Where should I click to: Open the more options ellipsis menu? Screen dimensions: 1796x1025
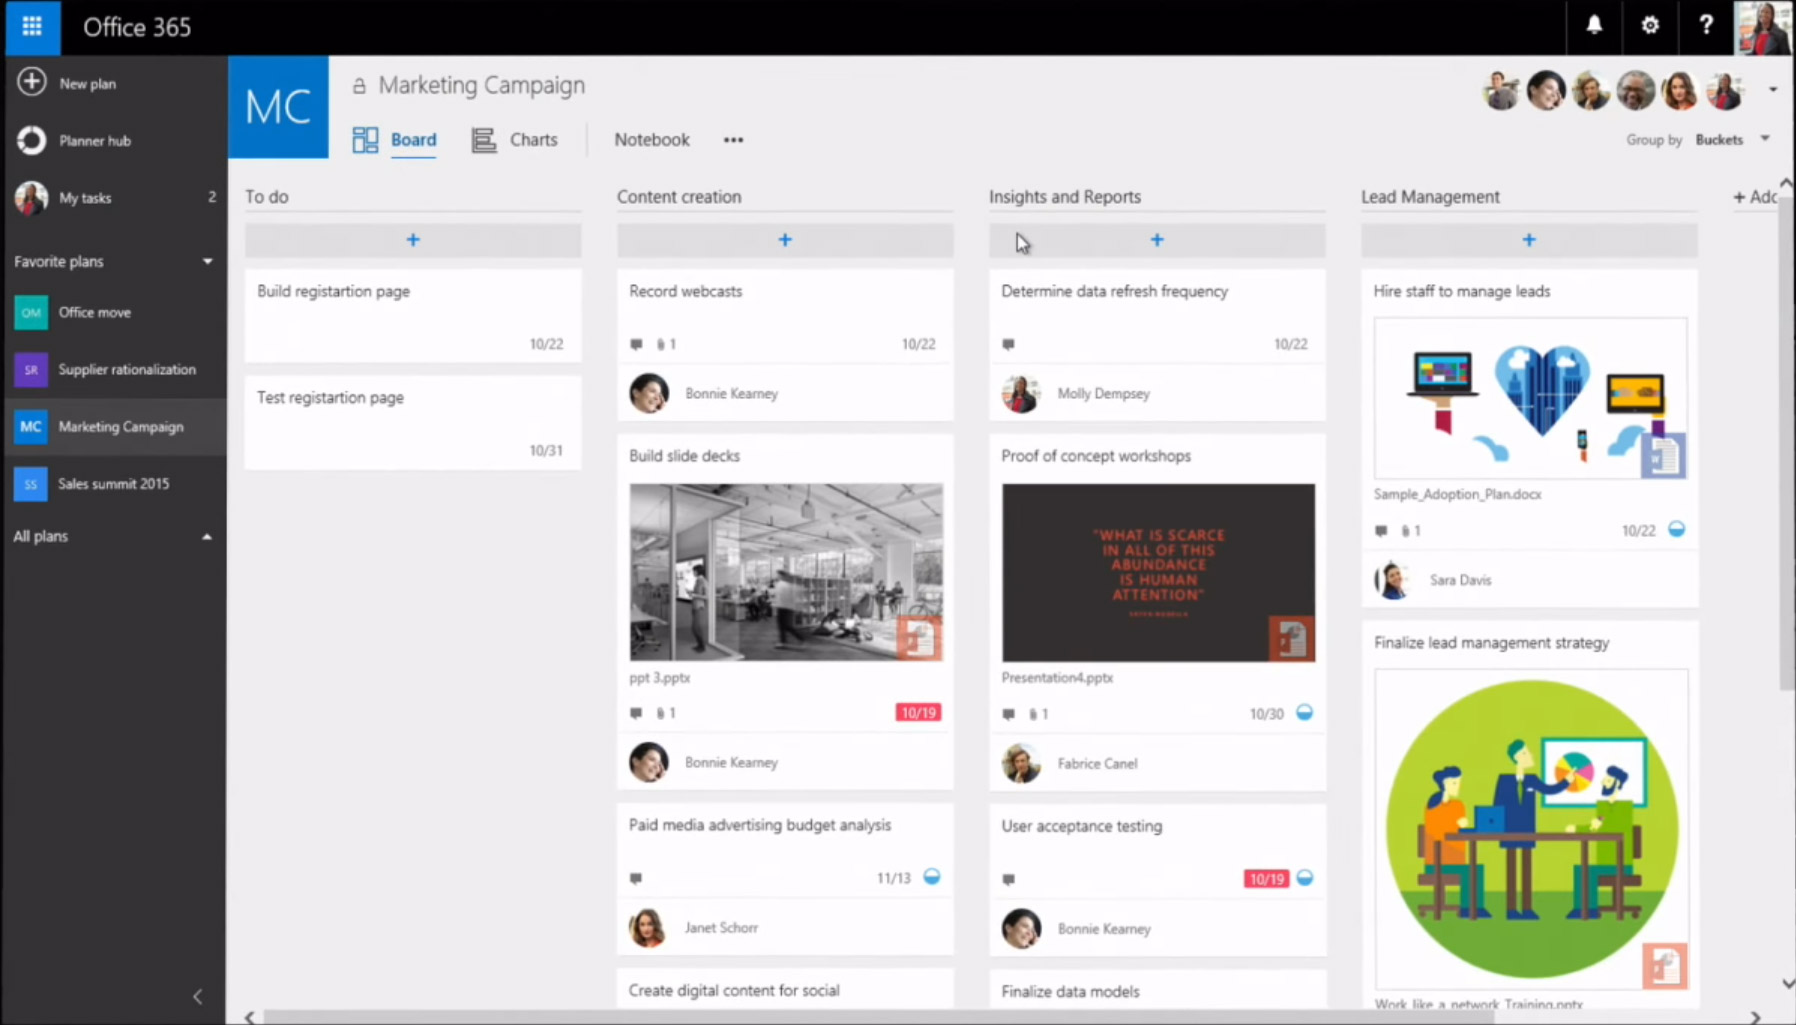(733, 140)
